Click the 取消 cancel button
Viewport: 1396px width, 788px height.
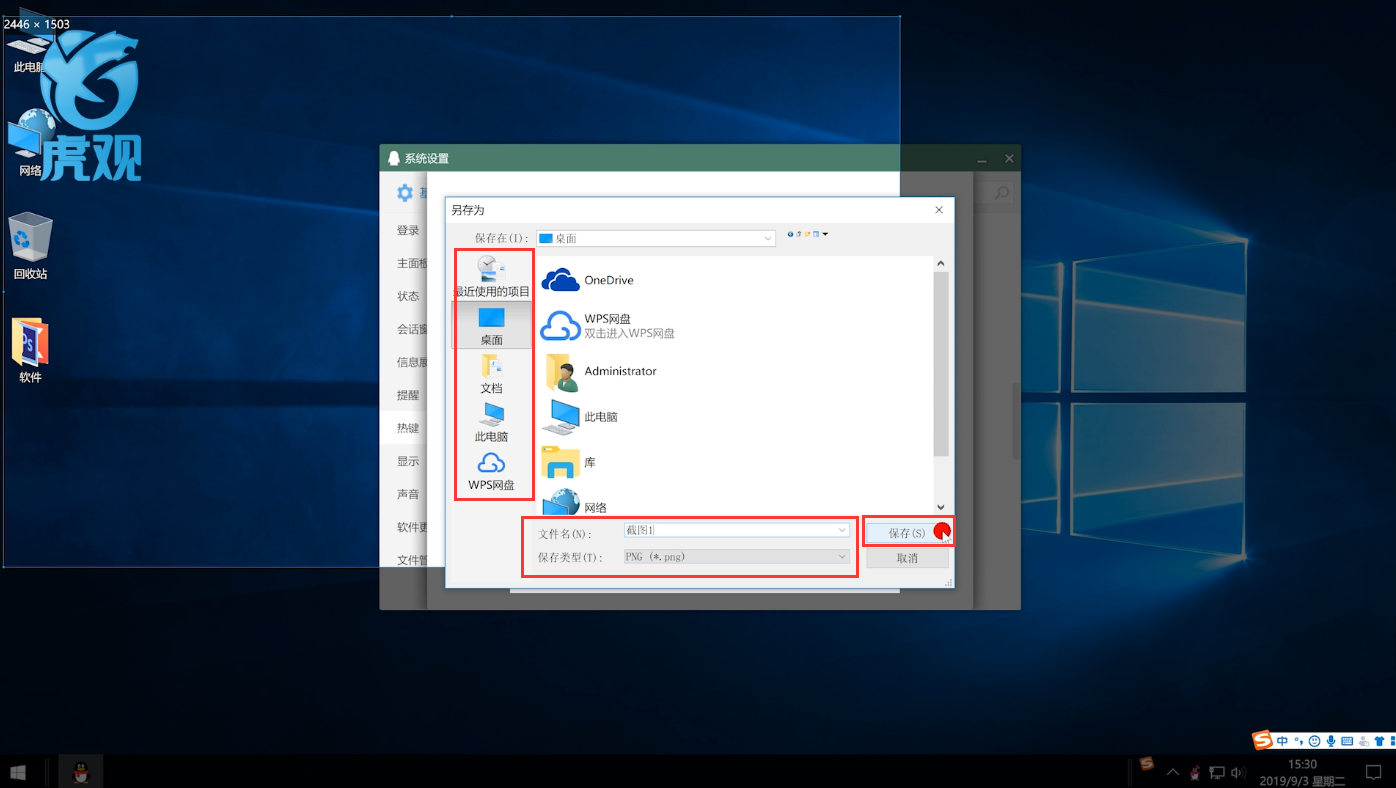click(907, 558)
